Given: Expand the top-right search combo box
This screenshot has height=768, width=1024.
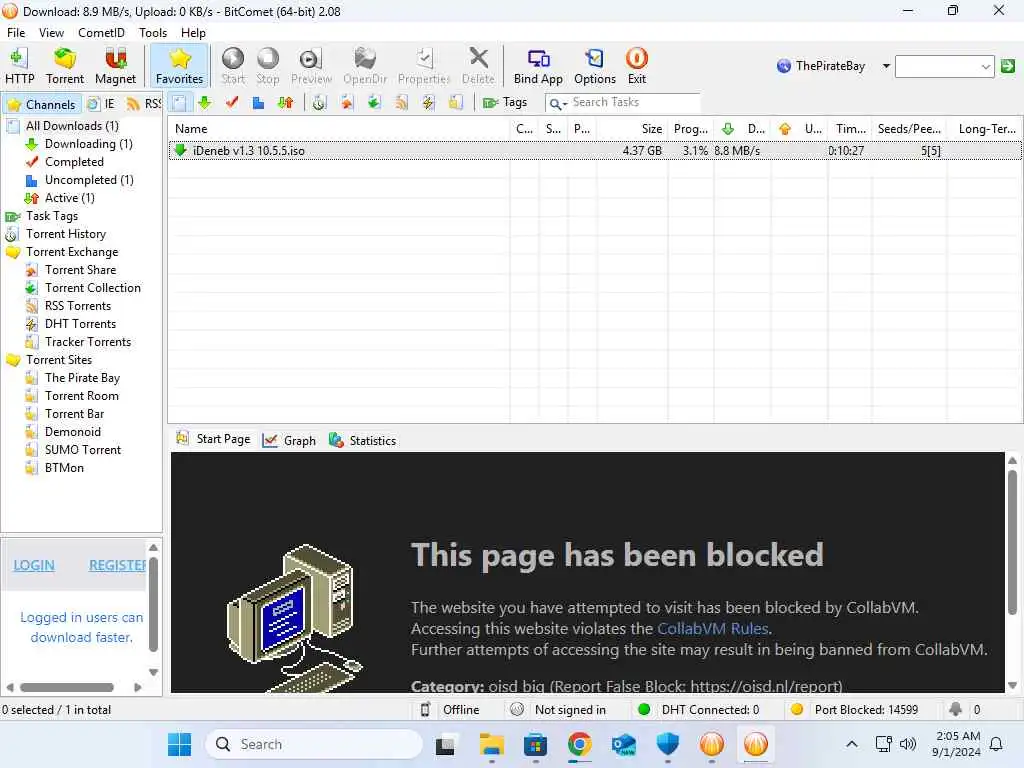Looking at the screenshot, I should click(x=985, y=66).
